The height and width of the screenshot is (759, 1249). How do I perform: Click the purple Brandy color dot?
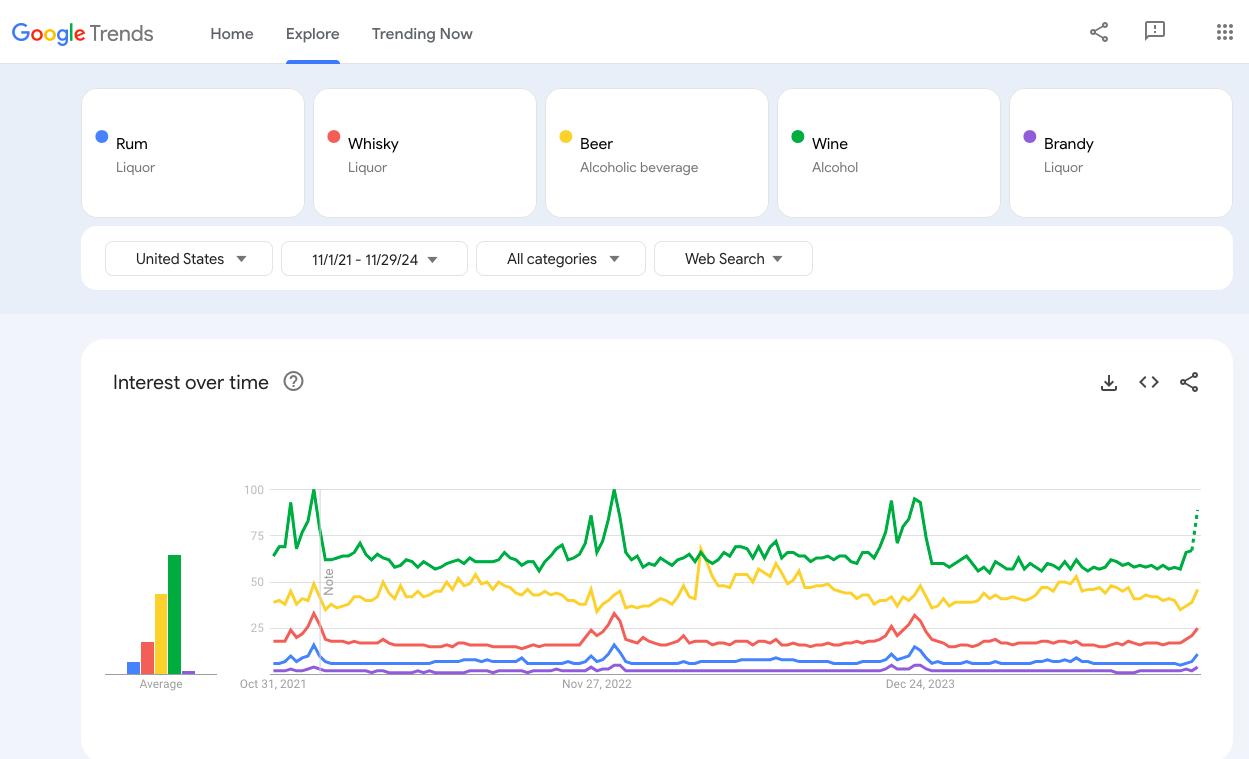click(1030, 137)
